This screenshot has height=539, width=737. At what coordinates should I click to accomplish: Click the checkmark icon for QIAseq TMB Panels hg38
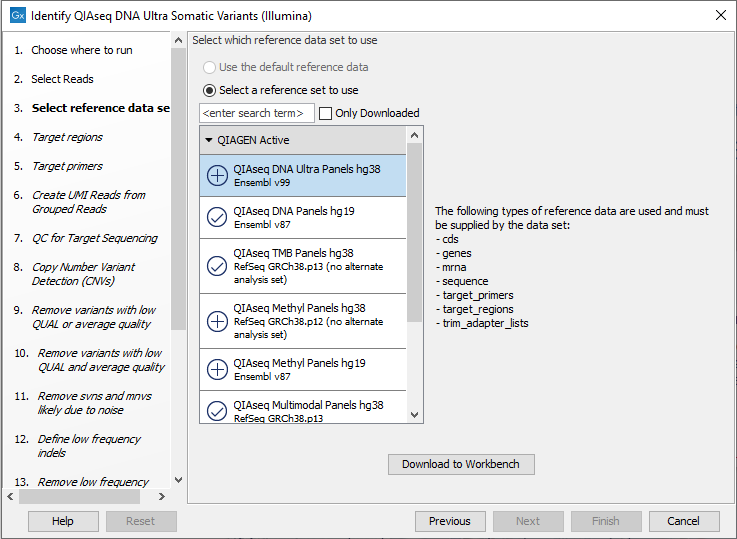click(x=217, y=266)
